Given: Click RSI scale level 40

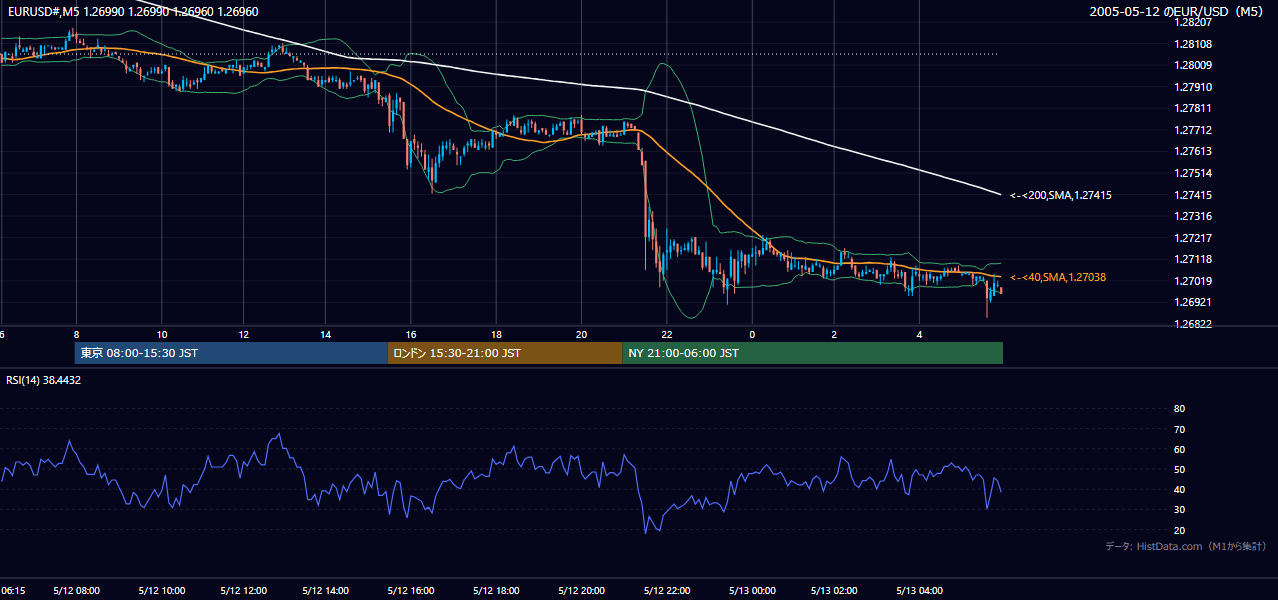Looking at the screenshot, I should click(x=1179, y=489).
